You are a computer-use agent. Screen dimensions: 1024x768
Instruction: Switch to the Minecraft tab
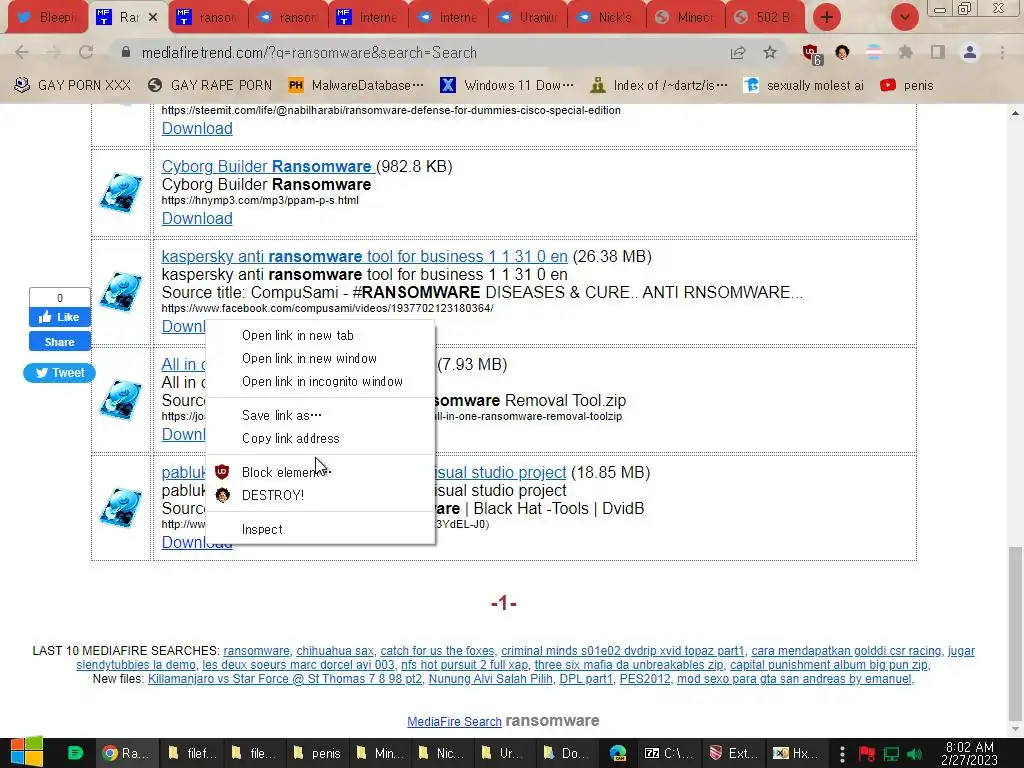coord(686,17)
